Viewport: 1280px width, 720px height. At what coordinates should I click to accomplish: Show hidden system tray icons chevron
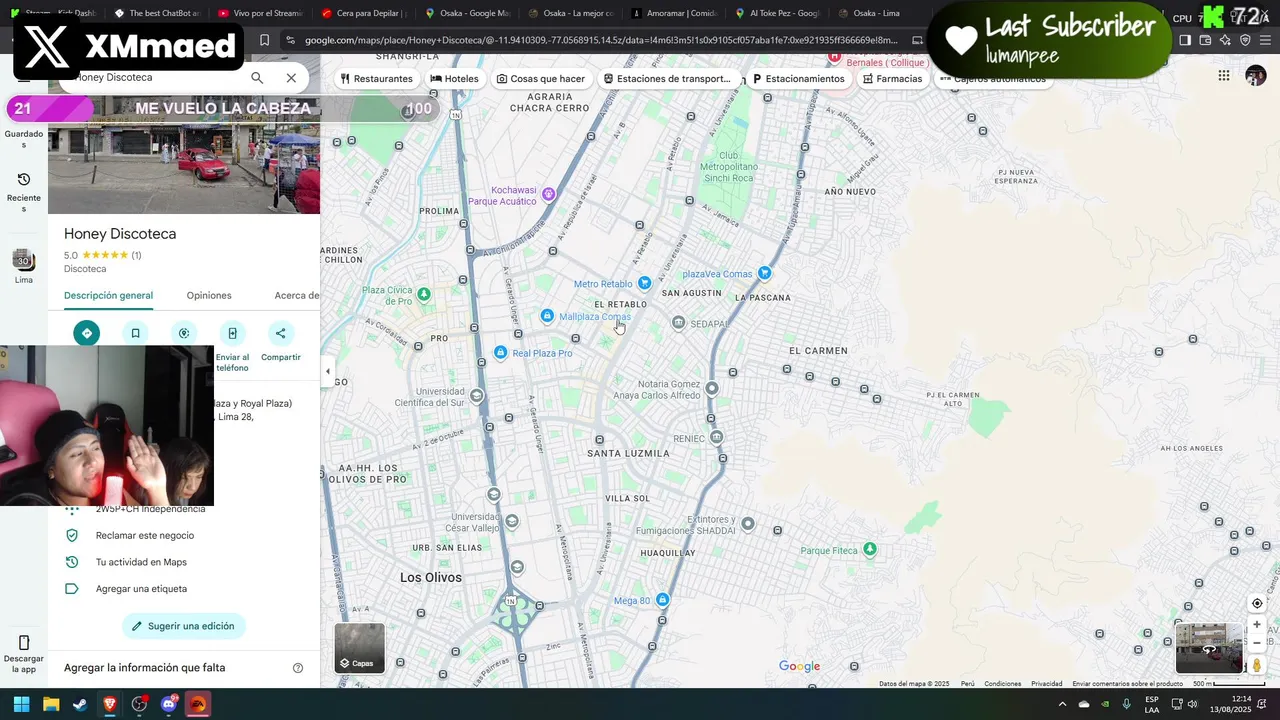click(x=1062, y=704)
